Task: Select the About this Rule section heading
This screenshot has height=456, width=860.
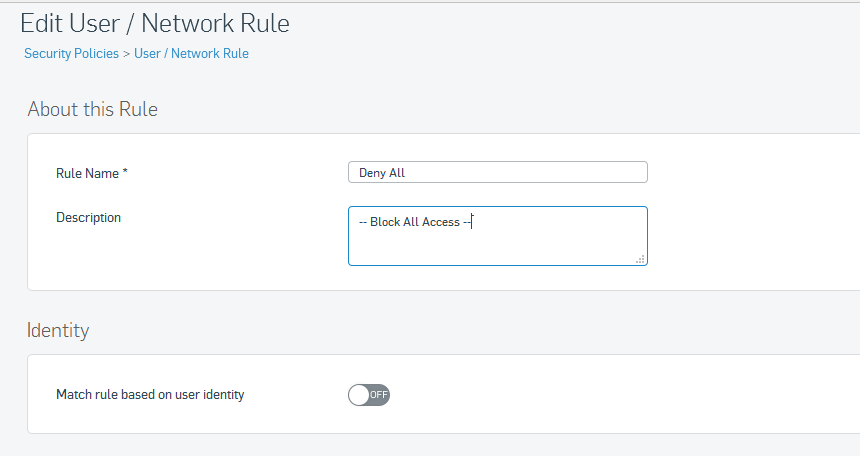Action: (x=93, y=109)
